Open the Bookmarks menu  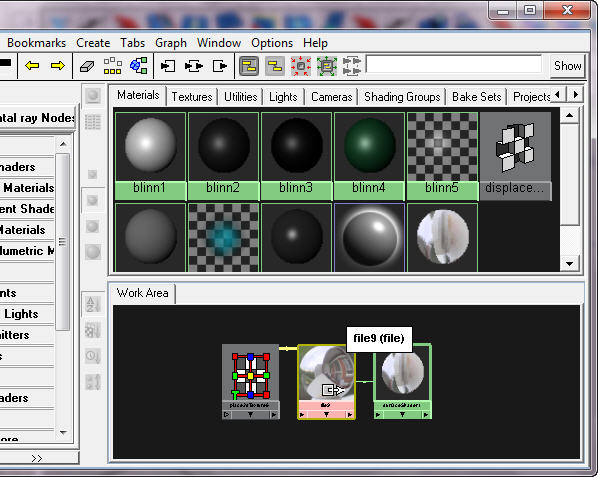tap(36, 43)
